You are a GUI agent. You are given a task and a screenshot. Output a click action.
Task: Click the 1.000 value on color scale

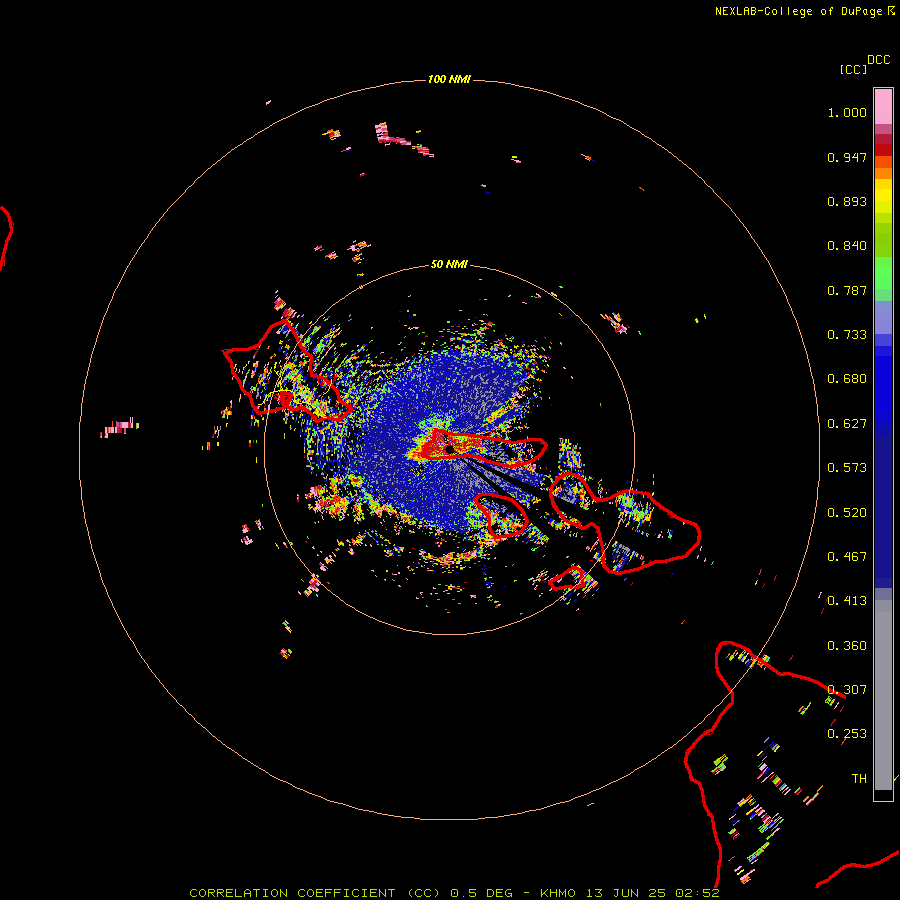(x=847, y=112)
